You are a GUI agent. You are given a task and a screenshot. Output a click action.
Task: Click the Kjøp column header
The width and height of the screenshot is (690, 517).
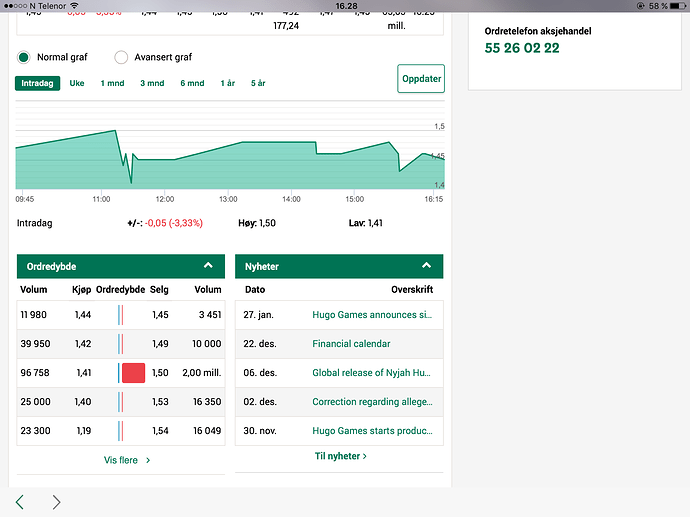[x=81, y=290]
